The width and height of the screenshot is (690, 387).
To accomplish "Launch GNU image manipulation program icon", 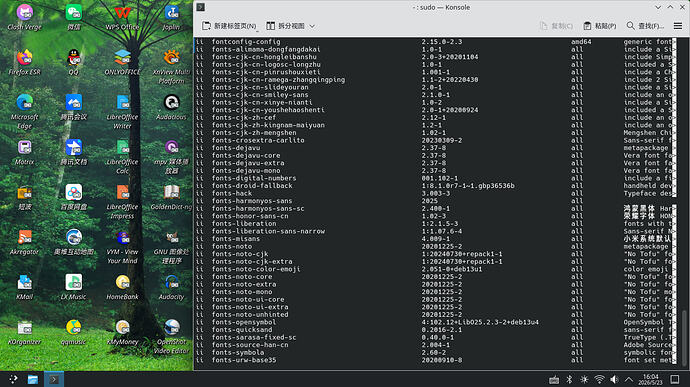I will [x=171, y=237].
